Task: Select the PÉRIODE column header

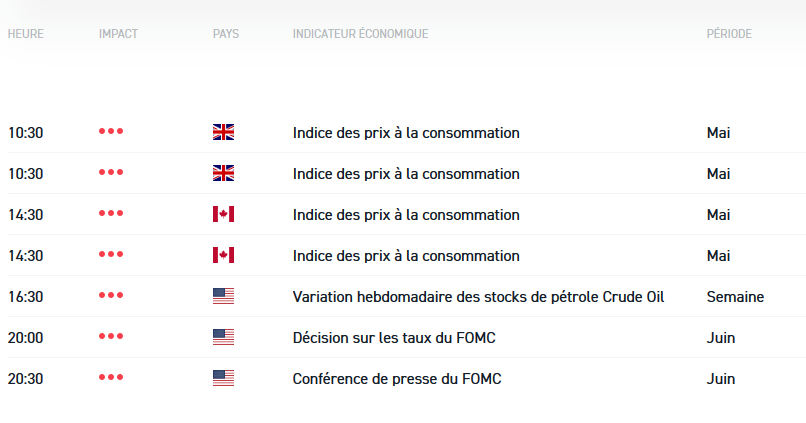Action: 729,34
